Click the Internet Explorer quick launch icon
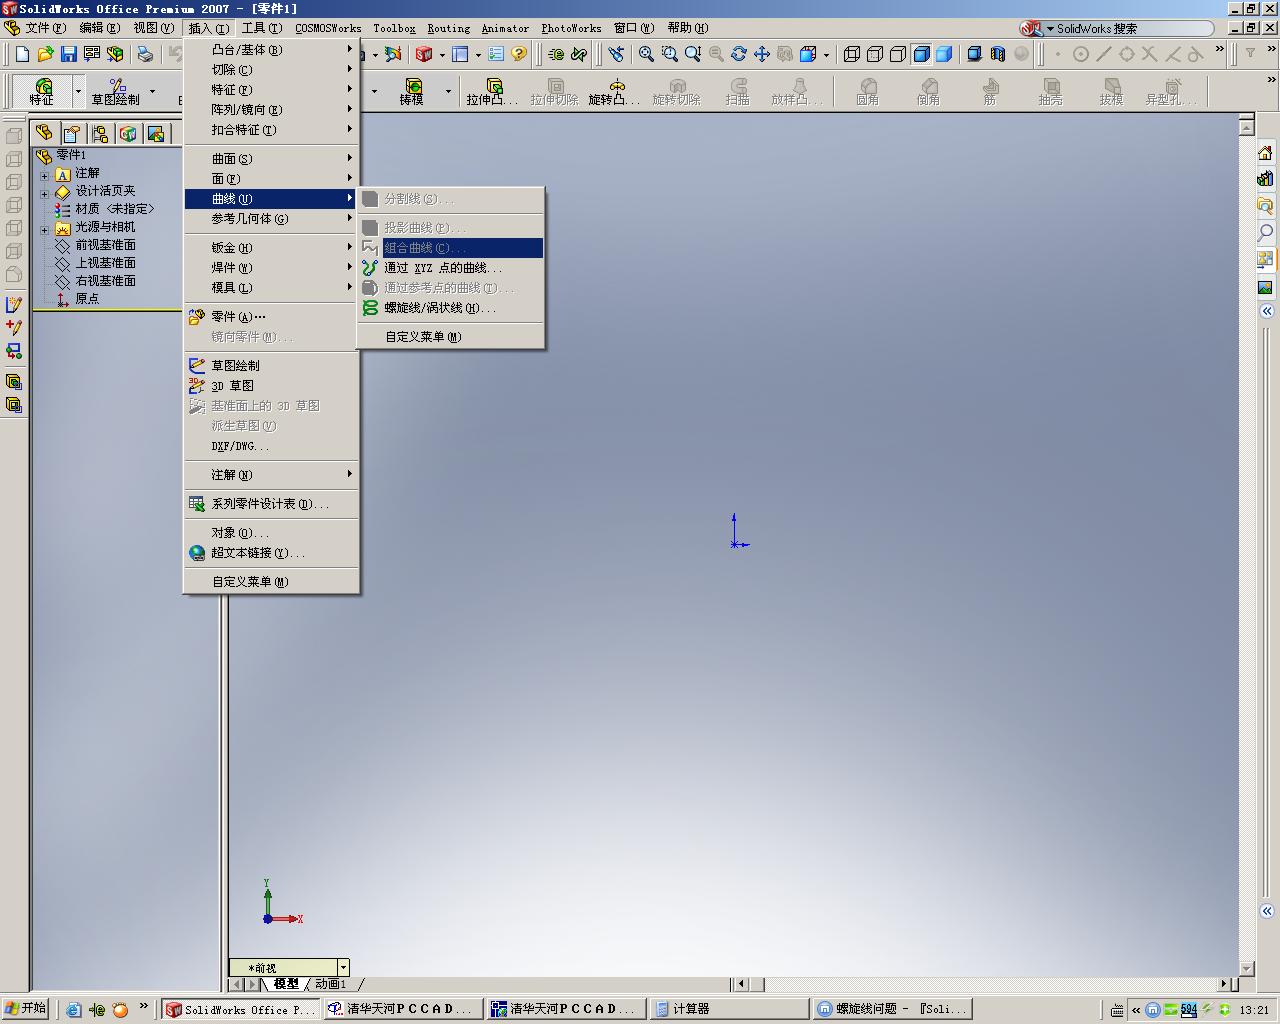 pyautogui.click(x=74, y=1009)
